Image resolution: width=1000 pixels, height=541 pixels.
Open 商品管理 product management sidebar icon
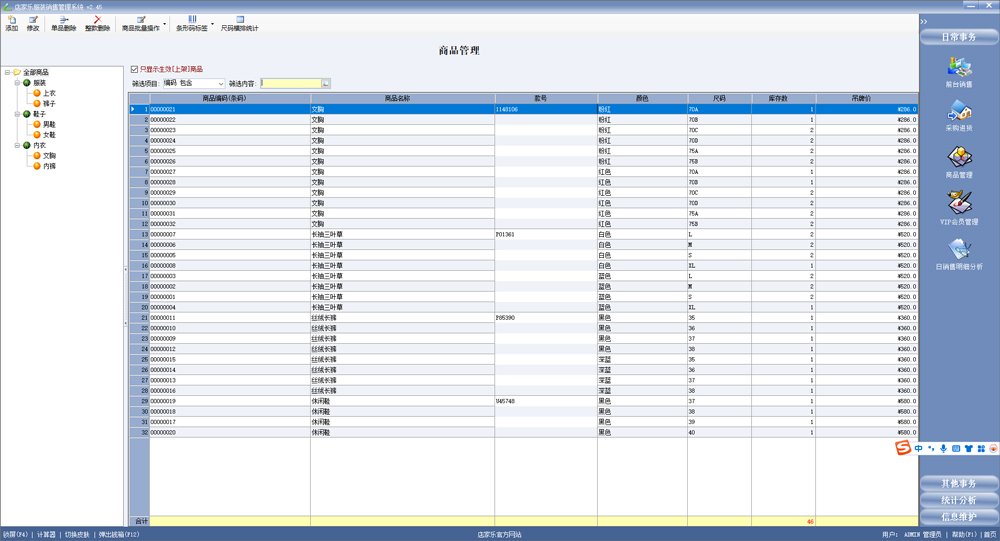point(959,162)
